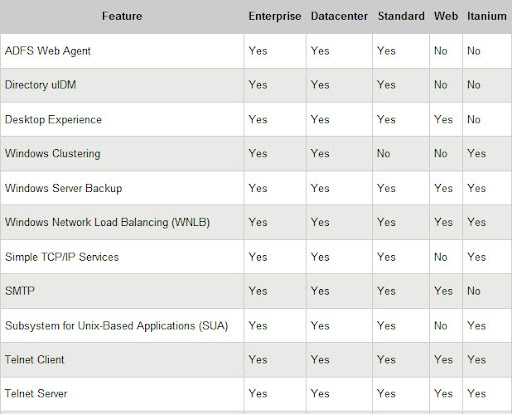Image resolution: width=512 pixels, height=414 pixels.
Task: Select the Windows Clustering row label
Action: tap(52, 154)
